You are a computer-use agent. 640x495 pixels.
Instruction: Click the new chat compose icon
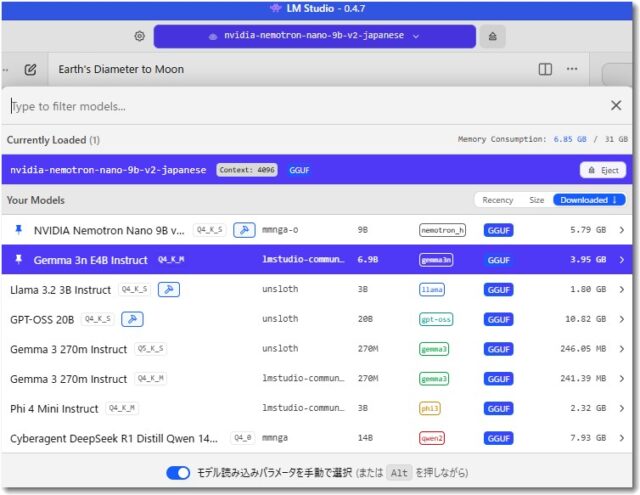(x=30, y=70)
